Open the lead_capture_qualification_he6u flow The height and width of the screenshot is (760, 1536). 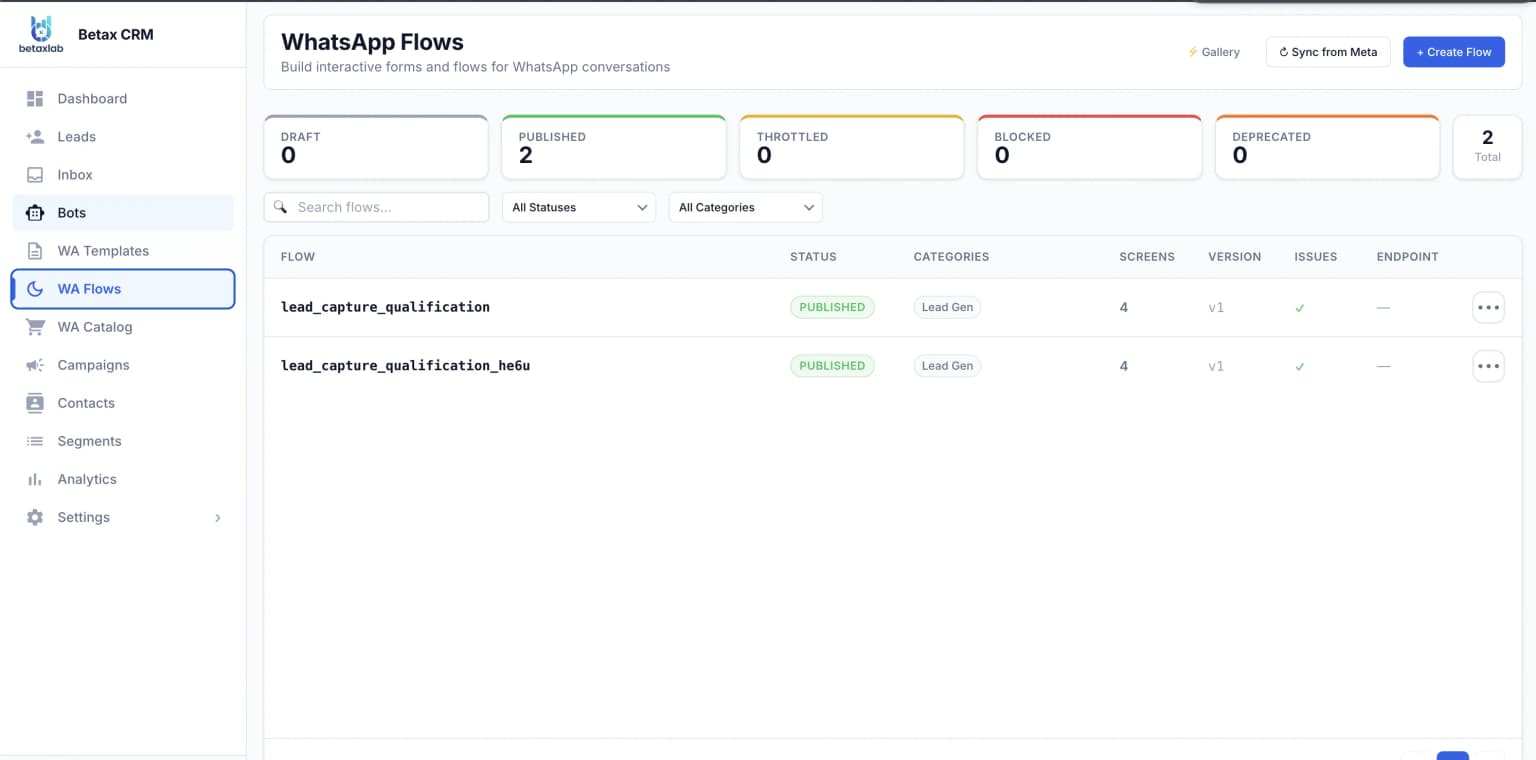405,366
